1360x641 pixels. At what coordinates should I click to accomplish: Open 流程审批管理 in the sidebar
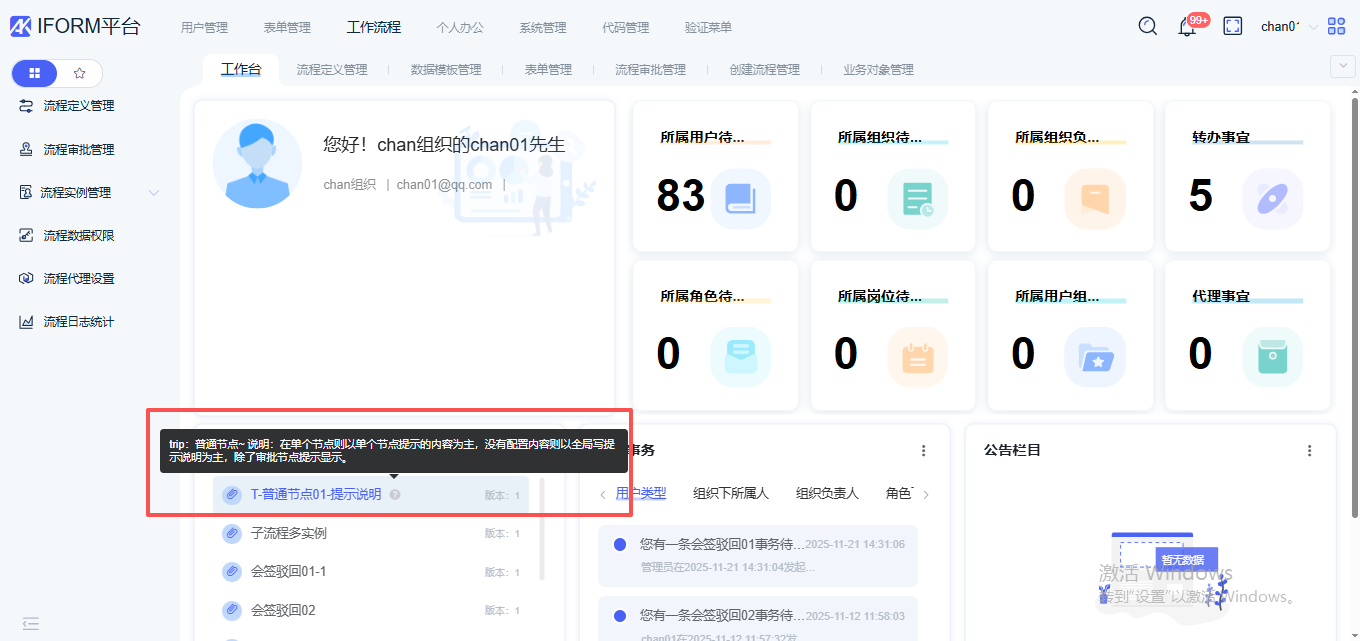coord(78,150)
